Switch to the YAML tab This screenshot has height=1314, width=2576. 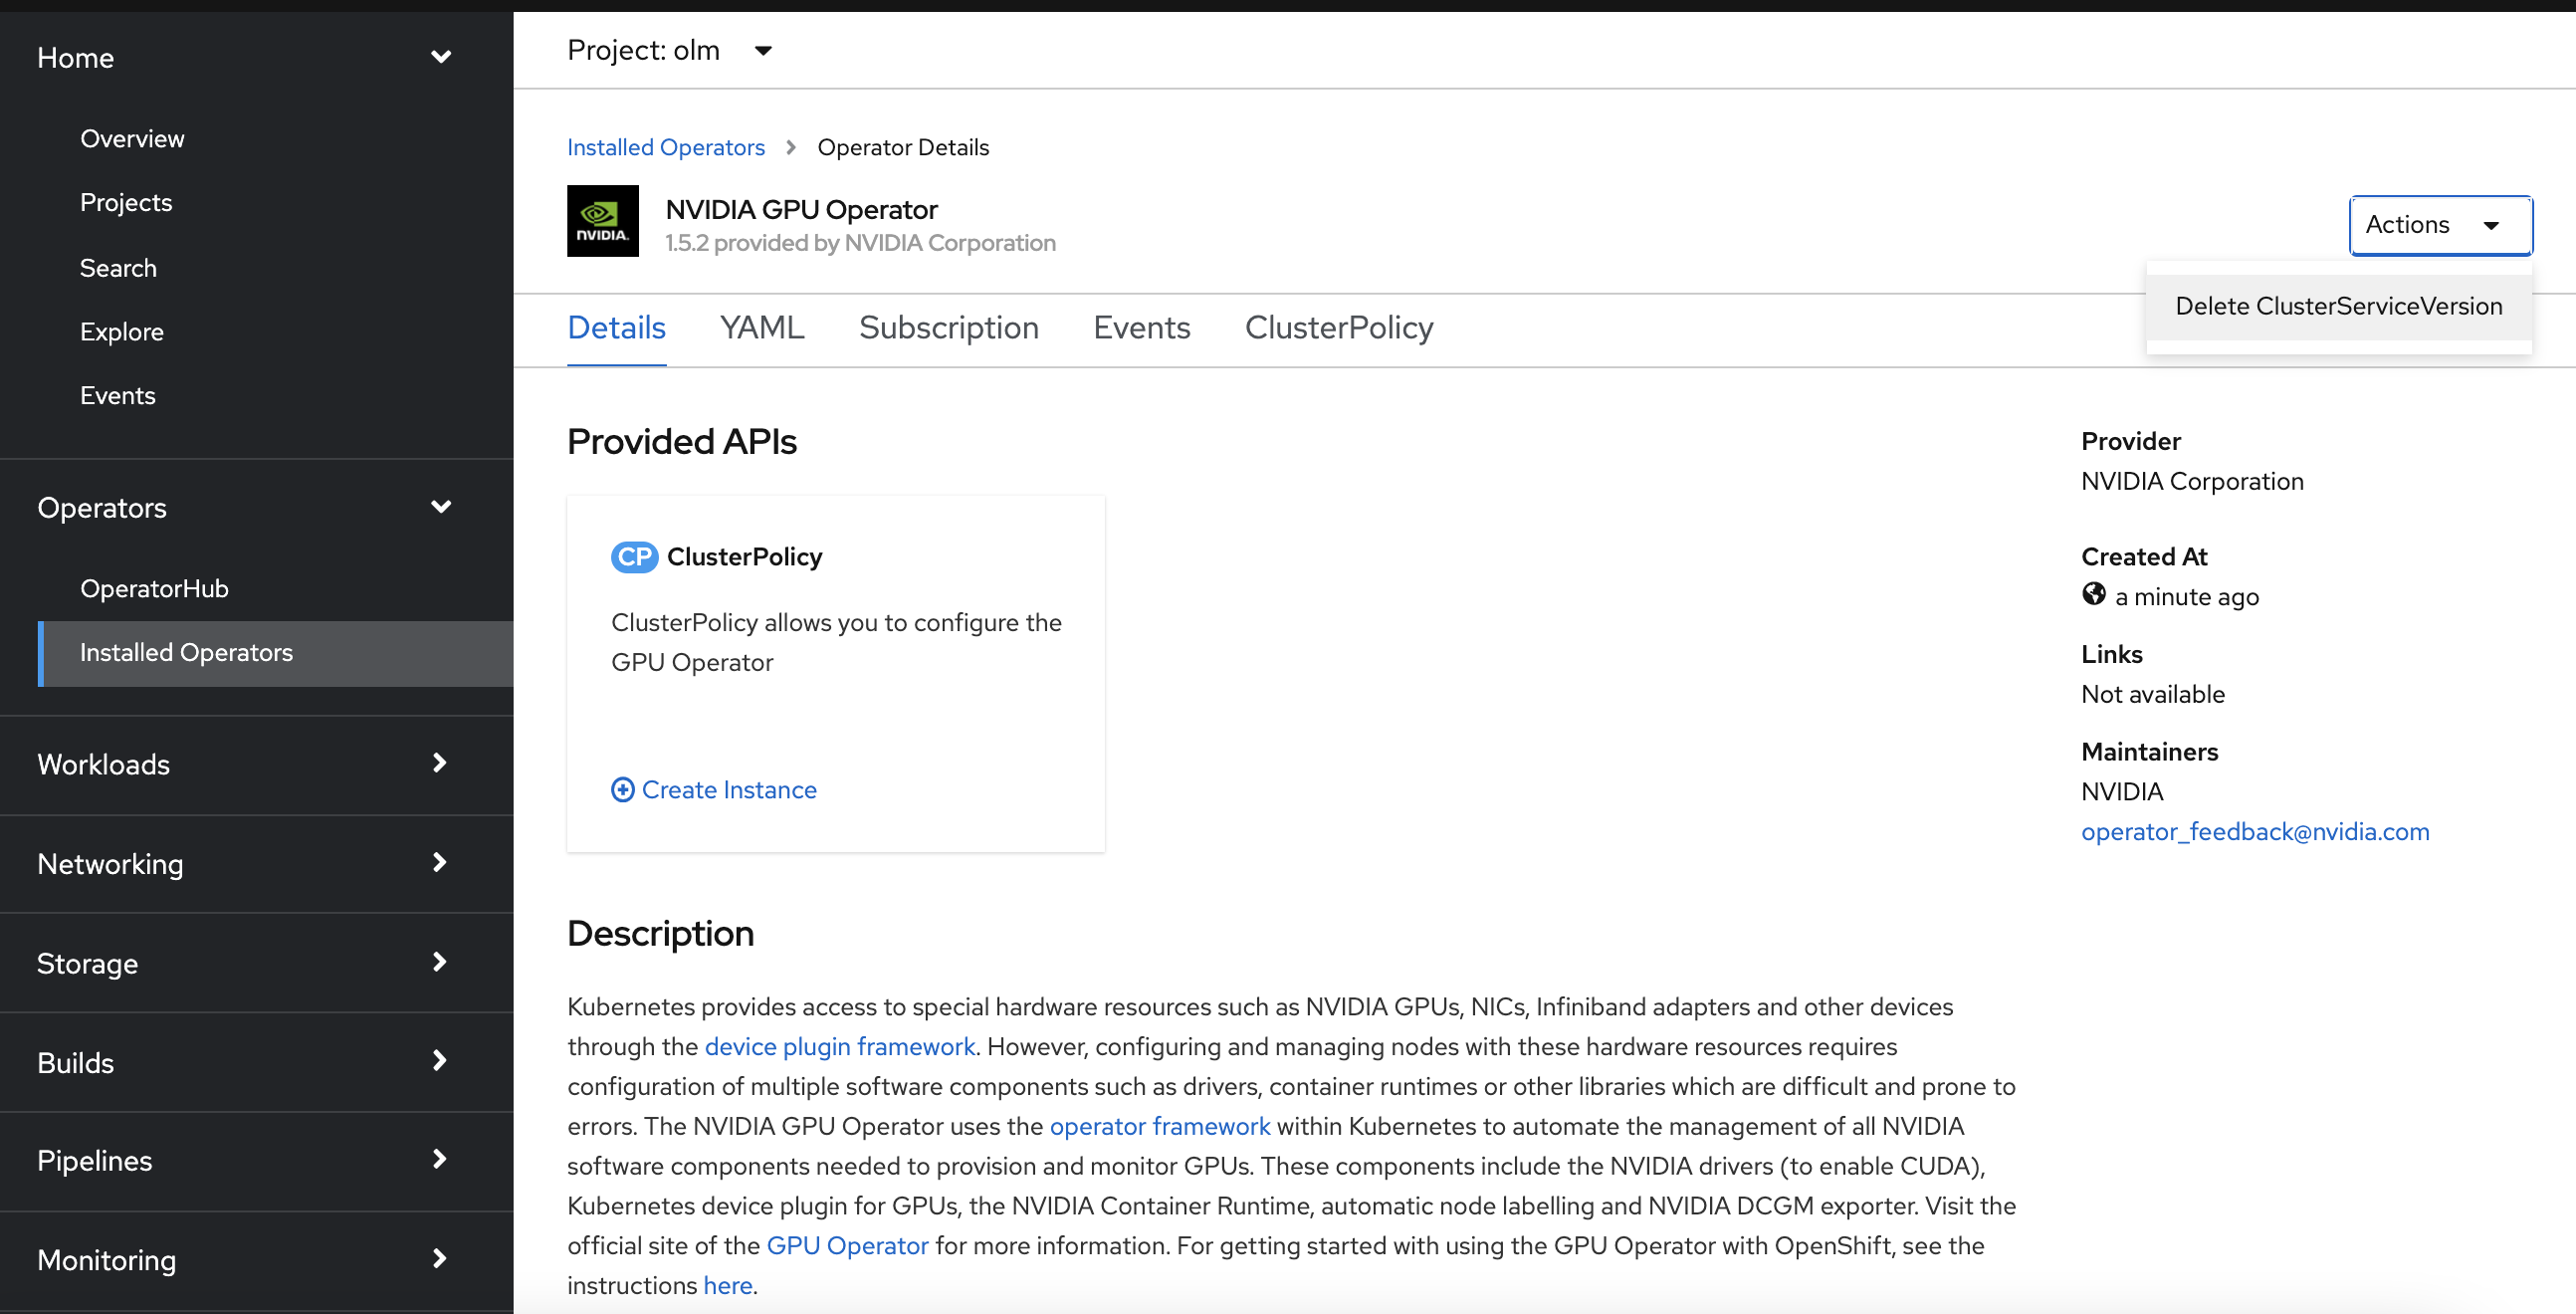pyautogui.click(x=761, y=327)
